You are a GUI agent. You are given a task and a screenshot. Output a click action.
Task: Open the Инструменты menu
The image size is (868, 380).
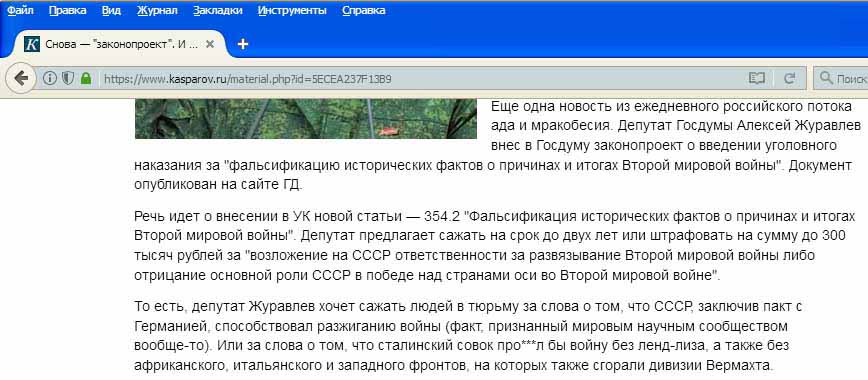pyautogui.click(x=292, y=11)
